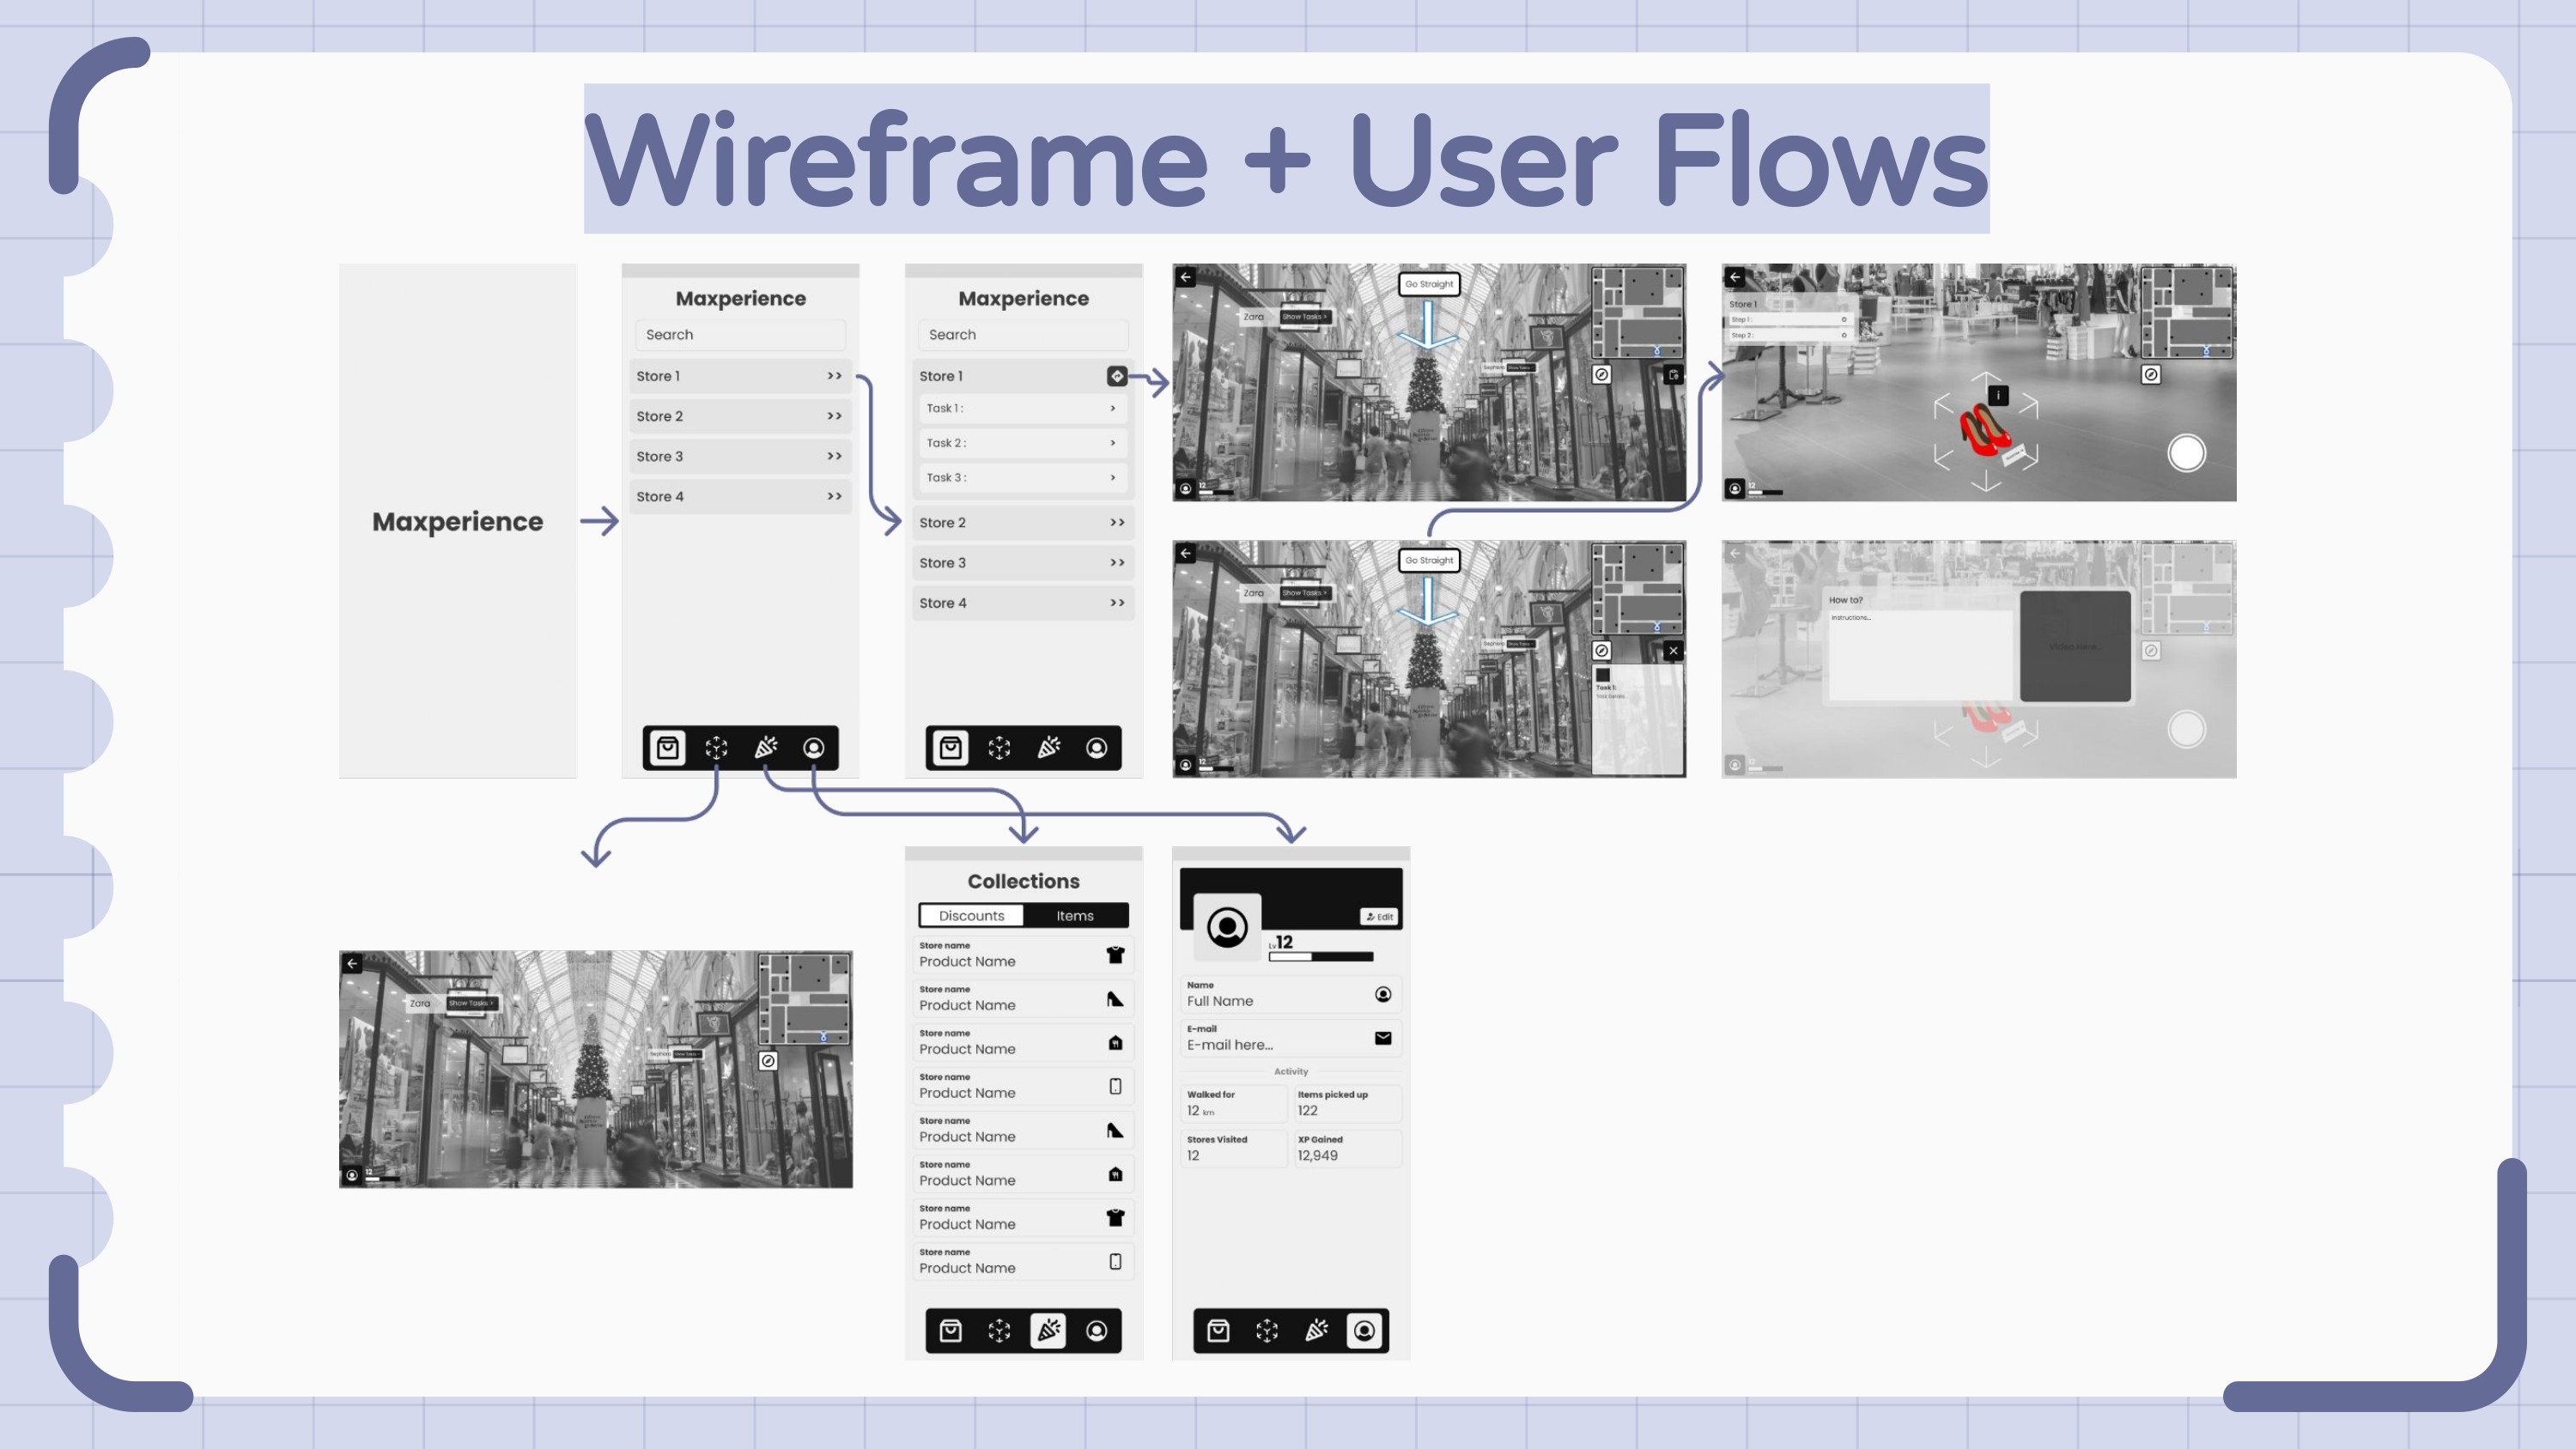
Task: Select the Discounts tab in Collections
Action: tap(971, 915)
